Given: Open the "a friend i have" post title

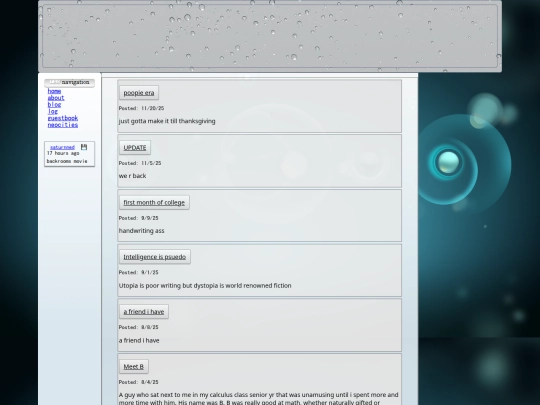Looking at the screenshot, I should click(x=144, y=312).
